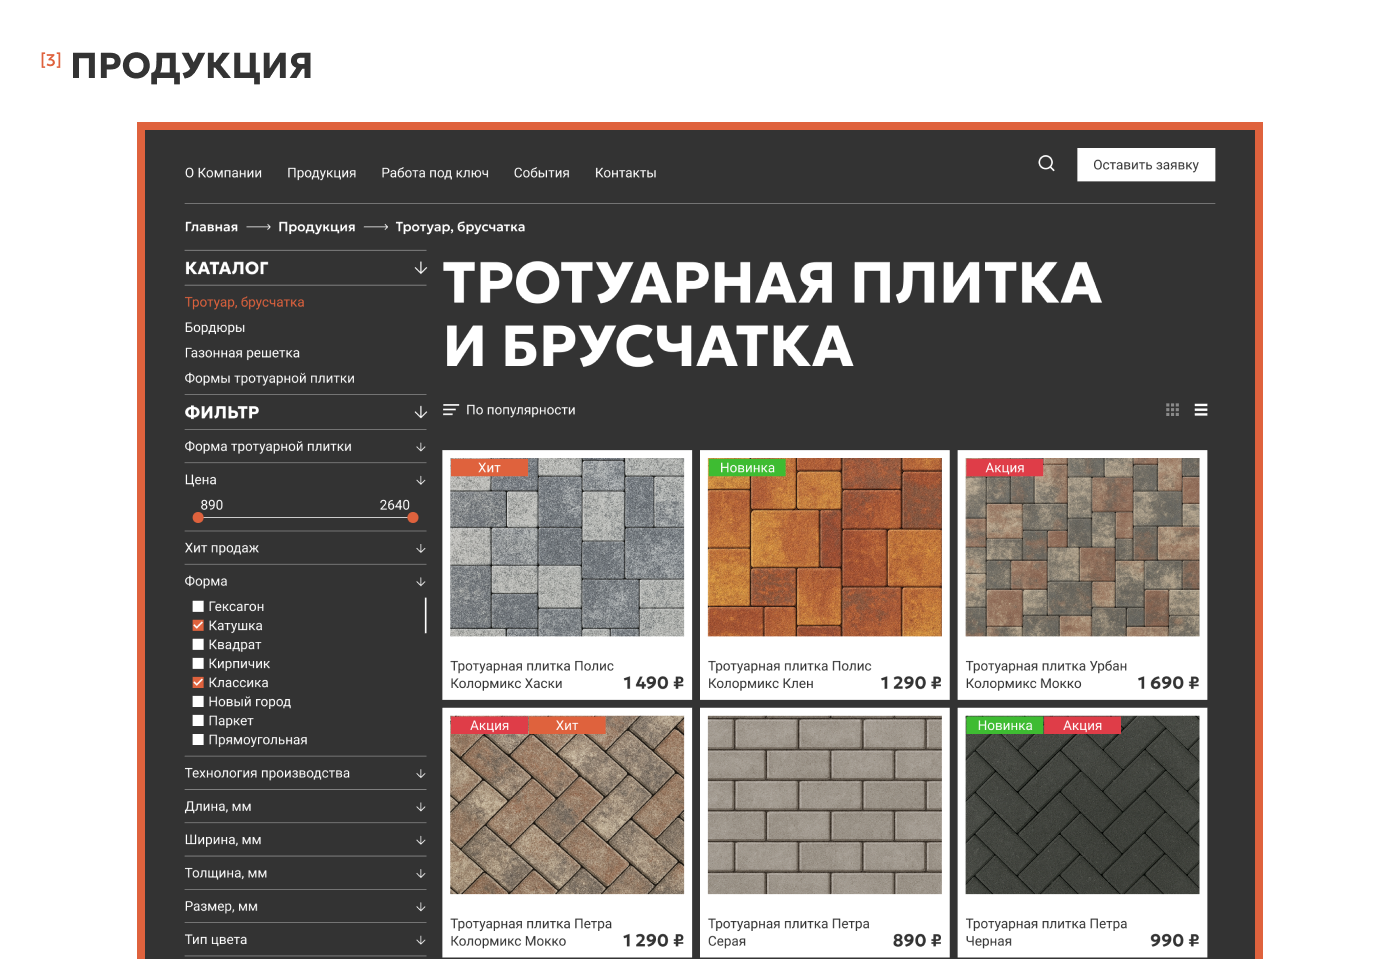The width and height of the screenshot is (1400, 959).
Task: Click the 990 ₽ price
Action: (x=1174, y=941)
